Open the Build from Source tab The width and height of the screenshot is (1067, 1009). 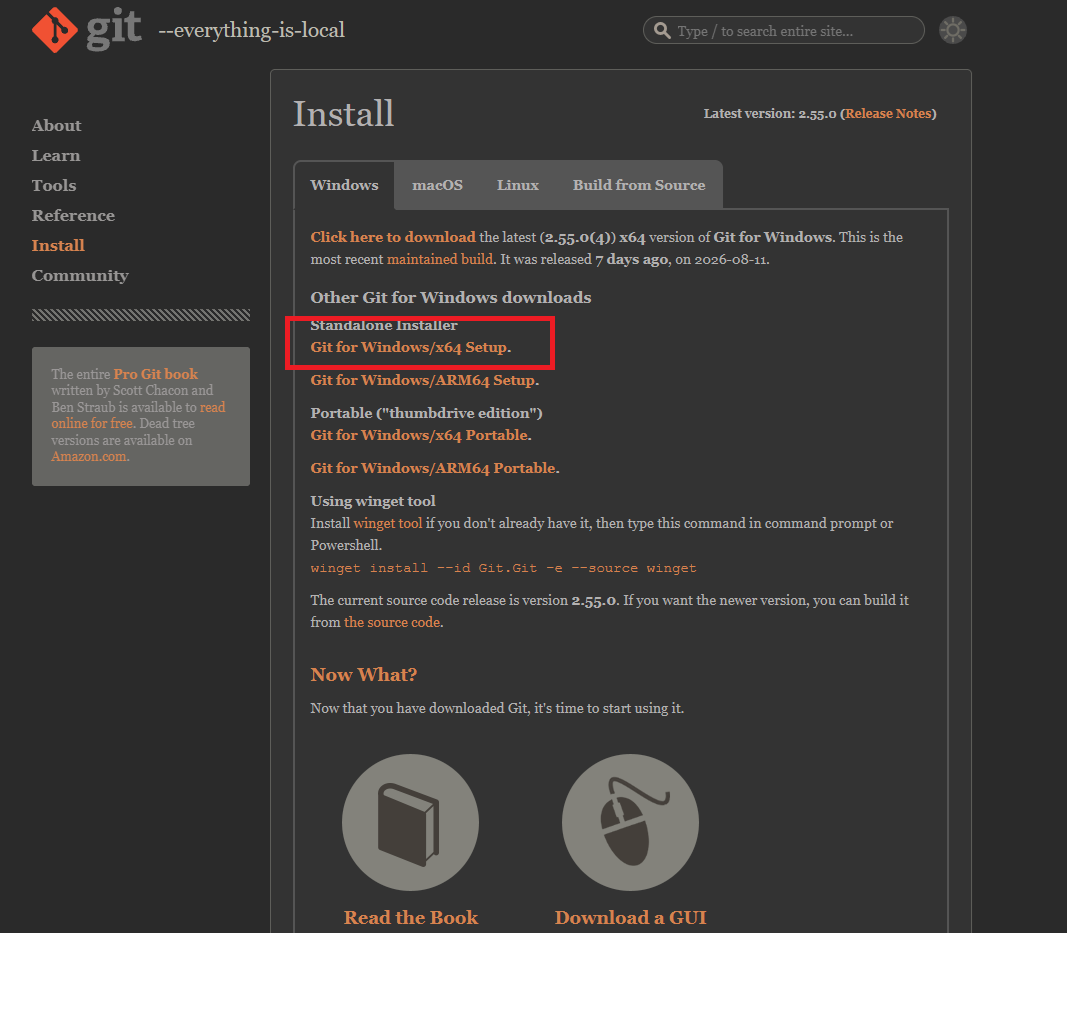[x=639, y=185]
